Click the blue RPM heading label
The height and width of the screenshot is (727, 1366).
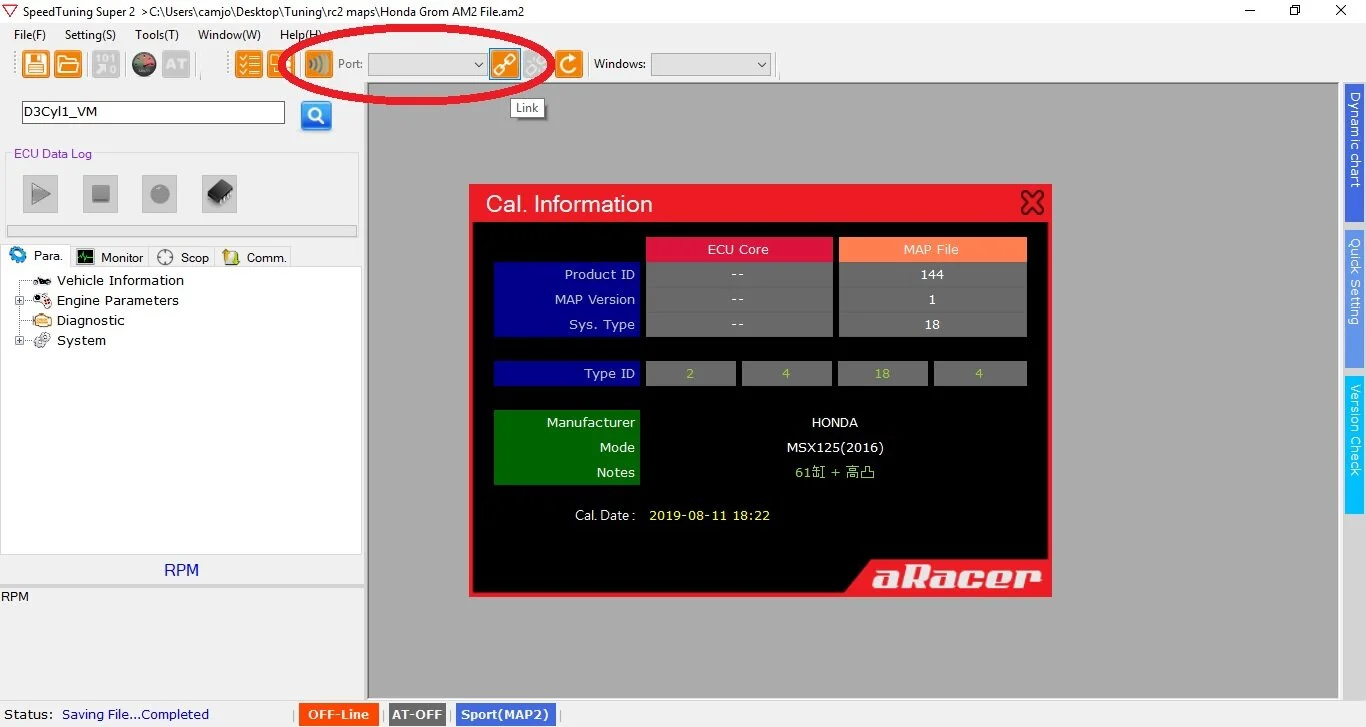pos(181,570)
